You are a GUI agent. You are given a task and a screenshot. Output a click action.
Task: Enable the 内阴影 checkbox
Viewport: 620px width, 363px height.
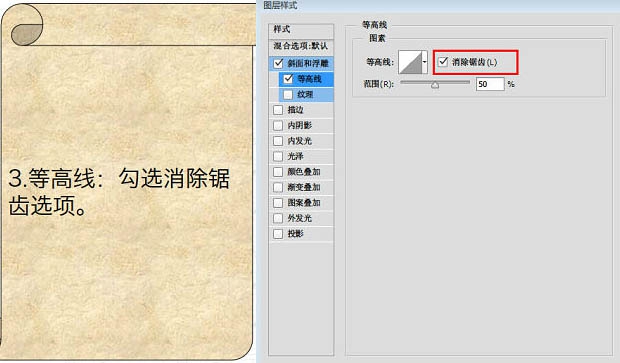278,125
